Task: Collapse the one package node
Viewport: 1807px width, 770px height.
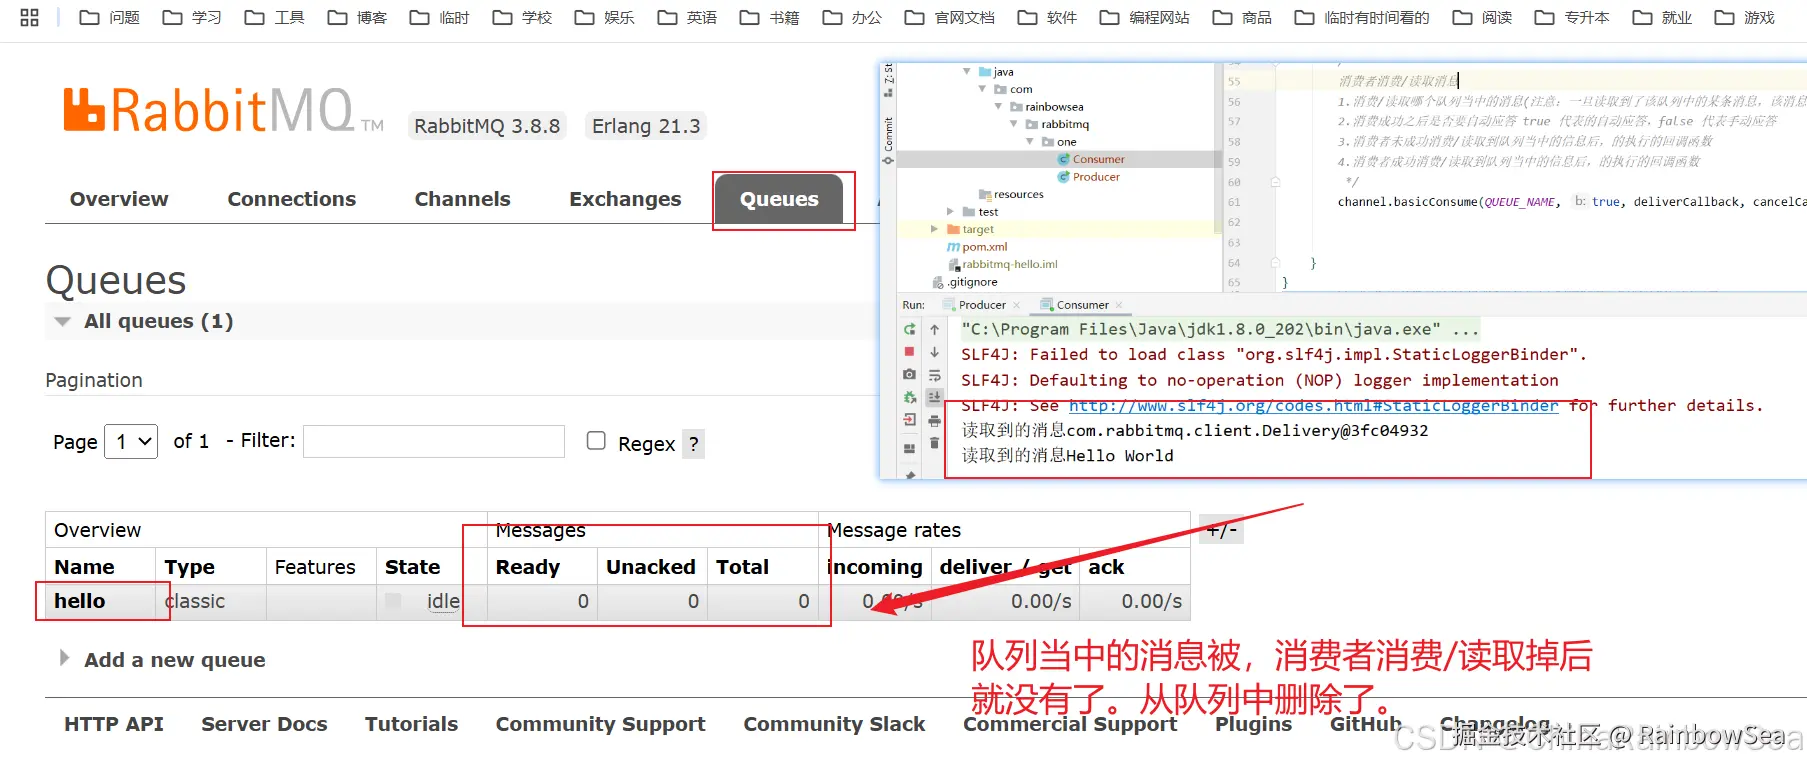Action: point(1030,142)
